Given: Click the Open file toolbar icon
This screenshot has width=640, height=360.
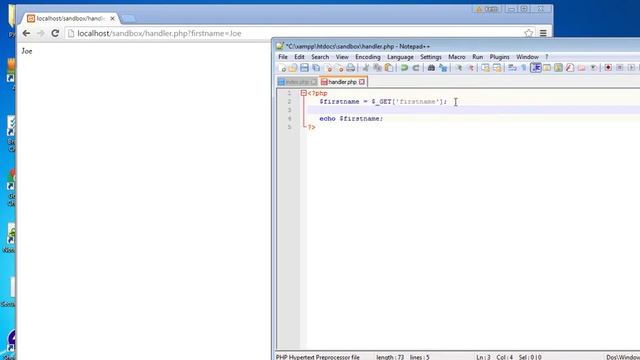Looking at the screenshot, I should pos(293,68).
